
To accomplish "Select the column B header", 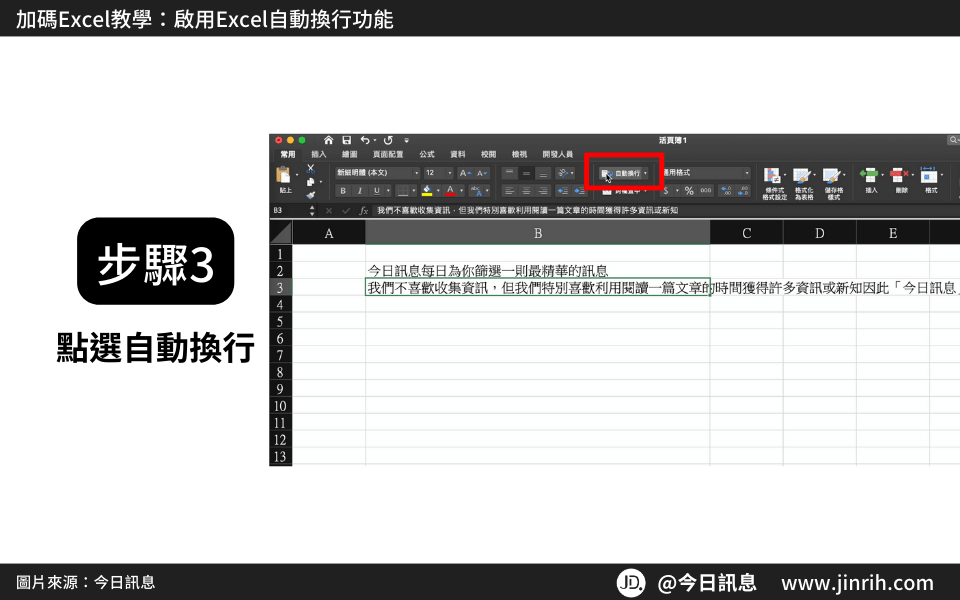I will (538, 233).
